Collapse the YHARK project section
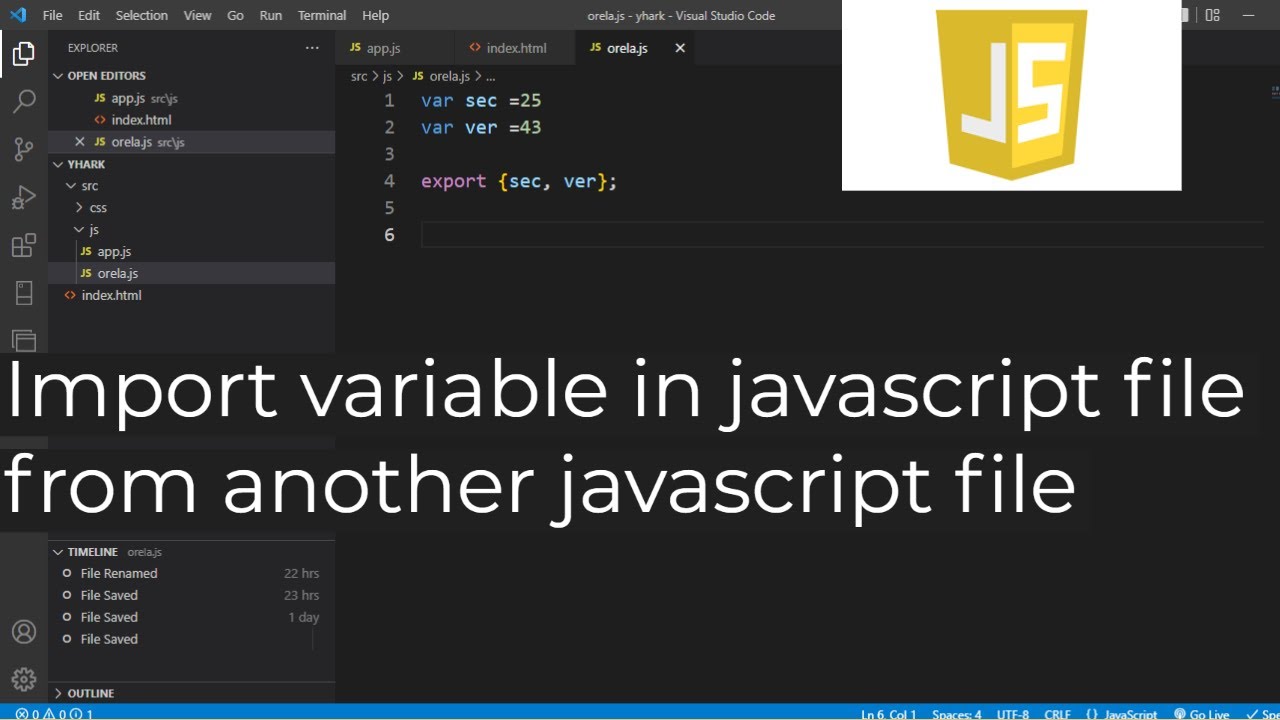This screenshot has width=1280, height=720. click(x=192, y=164)
